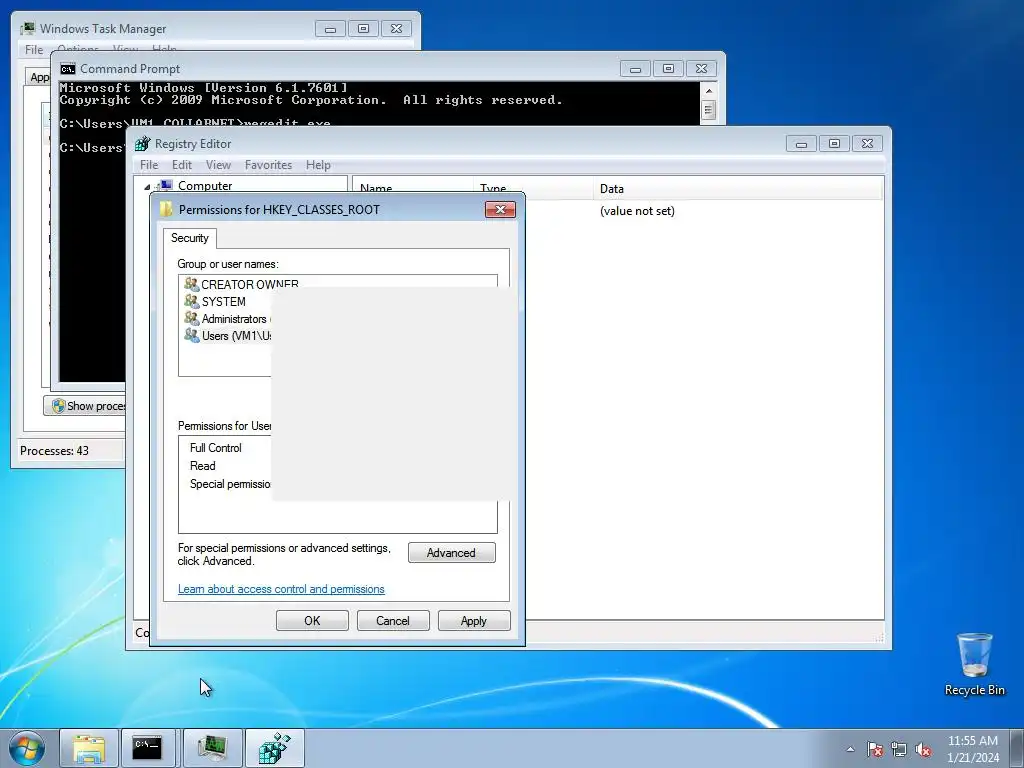This screenshot has width=1024, height=768.
Task: Open the clock showing 11:55 AM
Action: pos(973,749)
